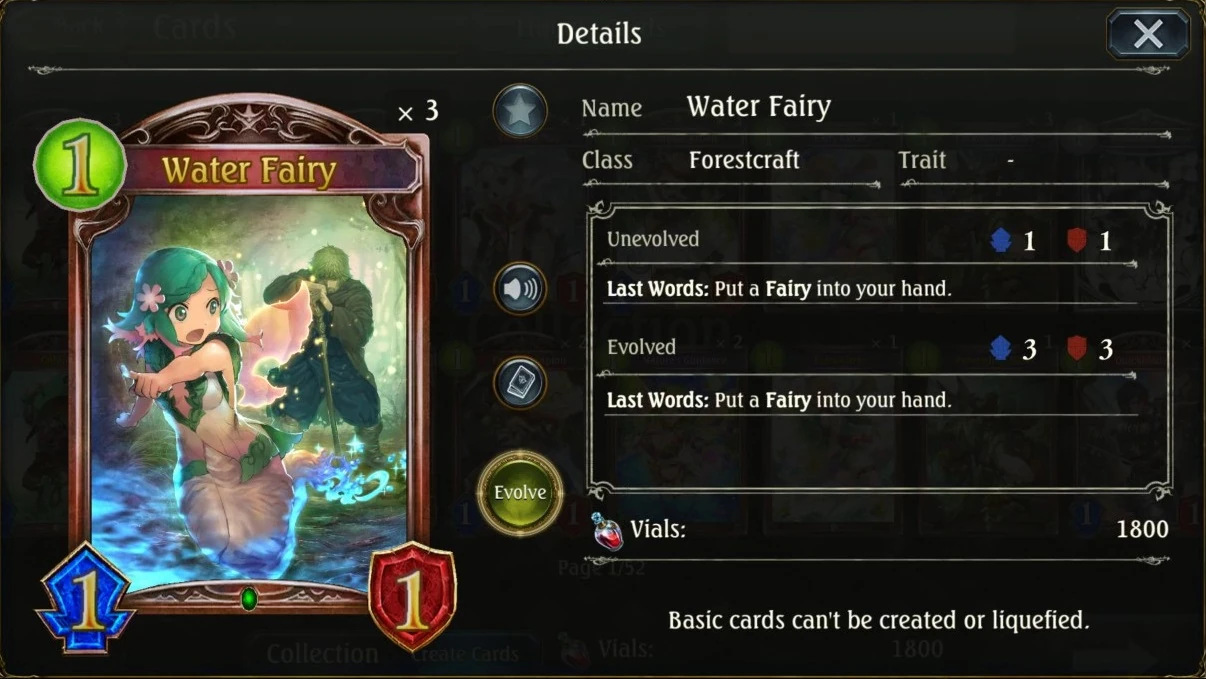Click the round Evolve button

coord(520,492)
